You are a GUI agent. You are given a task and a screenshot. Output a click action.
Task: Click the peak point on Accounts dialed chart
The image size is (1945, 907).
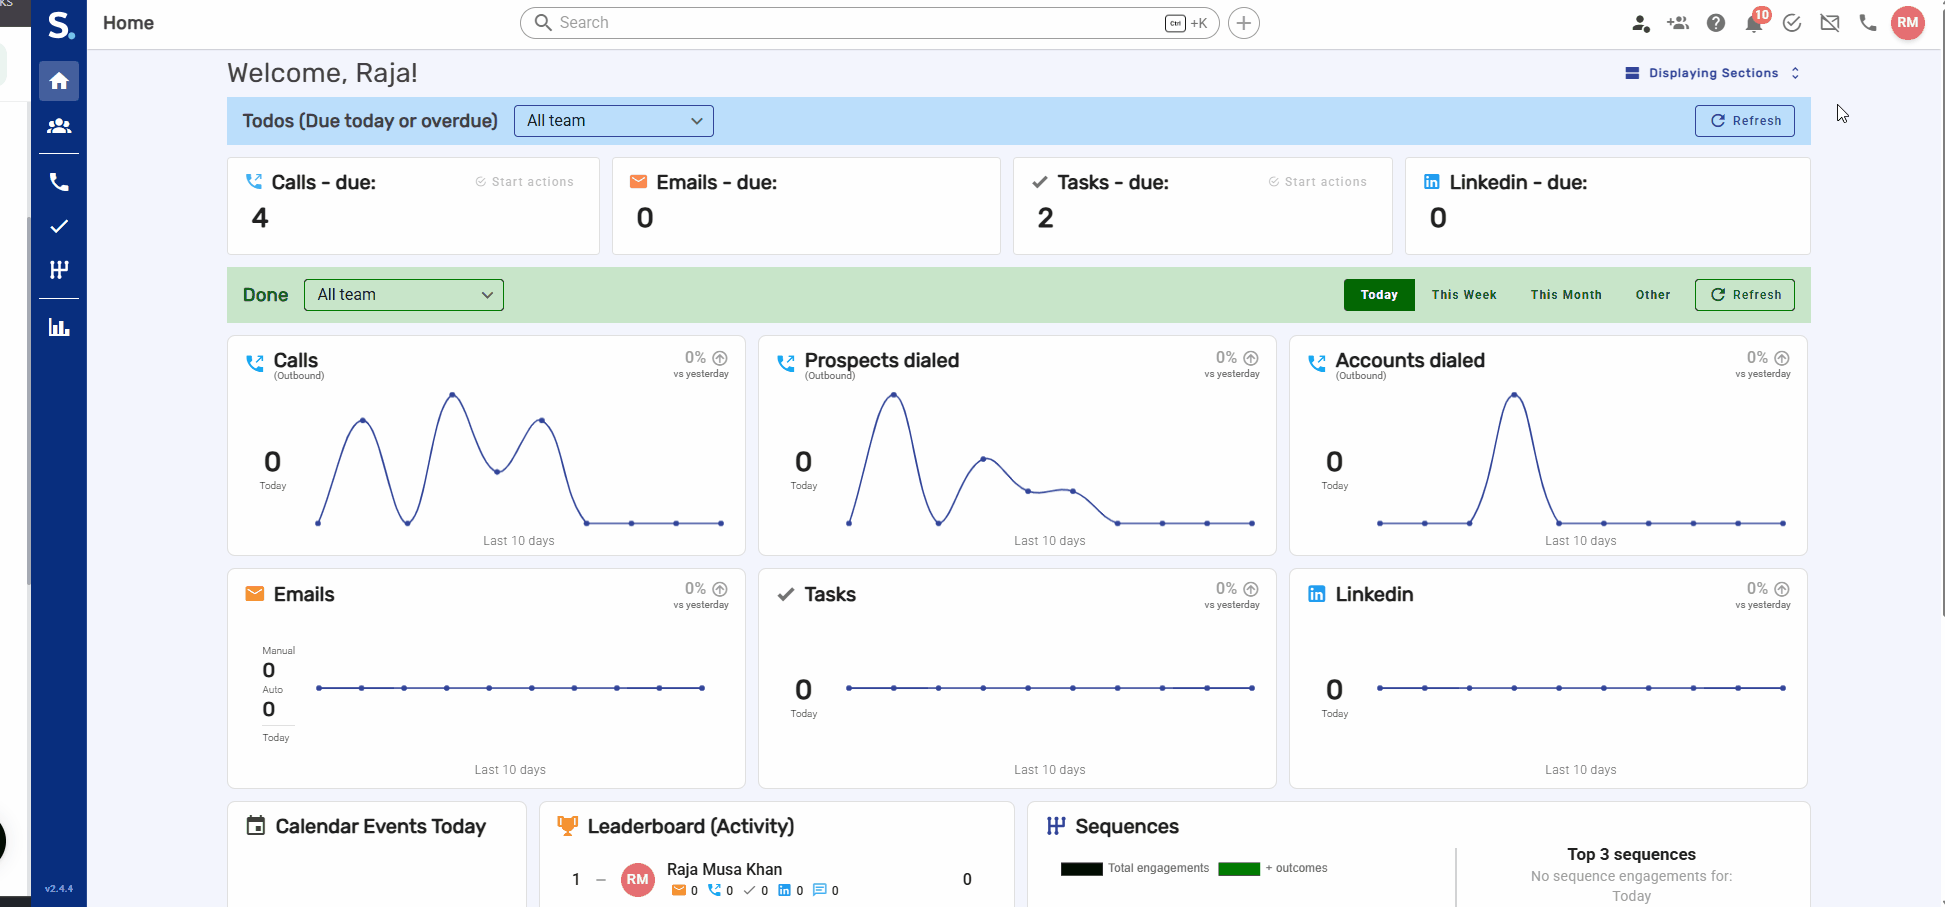1515,395
